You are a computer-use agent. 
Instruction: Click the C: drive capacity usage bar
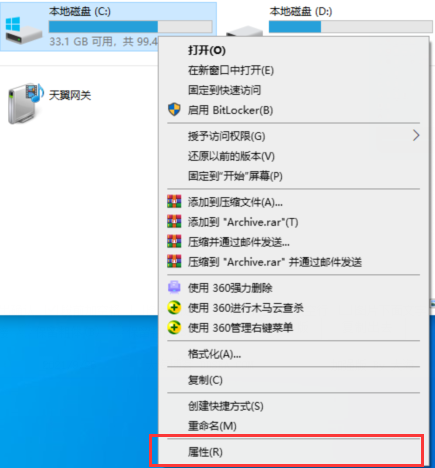(130, 27)
